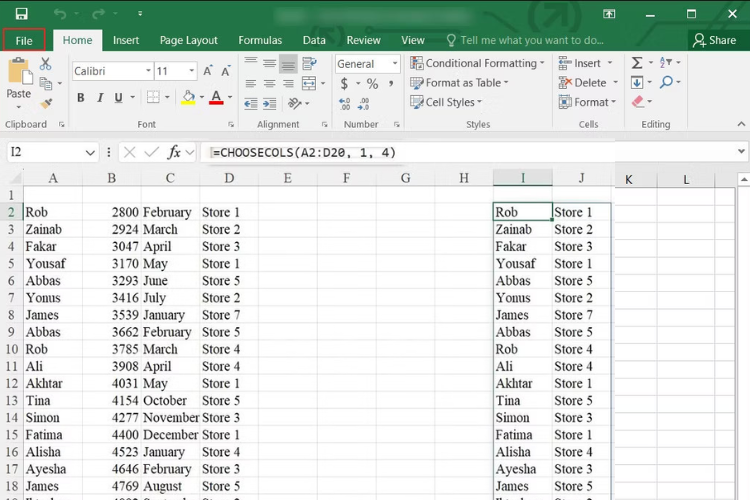Expand the formula bar with chevron
750x500 pixels.
click(741, 151)
